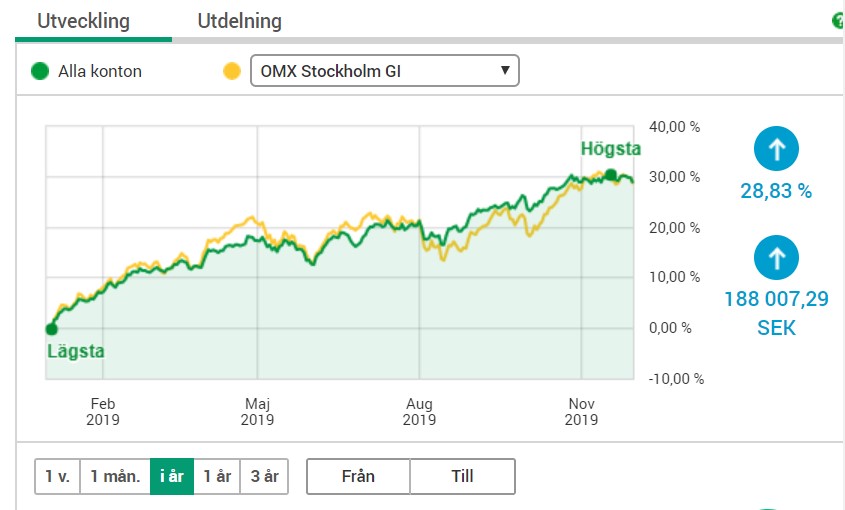Click the up-arrow icon above 28,83 %
Image resolution: width=845 pixels, height=510 pixels.
(776, 148)
